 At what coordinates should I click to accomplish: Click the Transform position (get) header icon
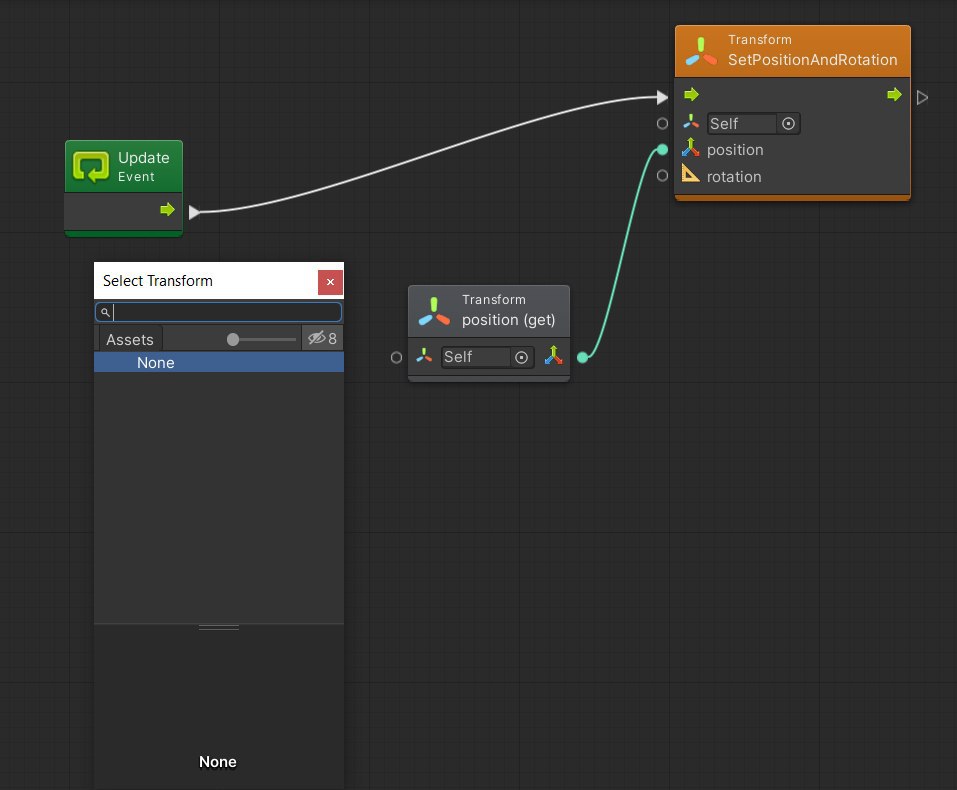(434, 311)
